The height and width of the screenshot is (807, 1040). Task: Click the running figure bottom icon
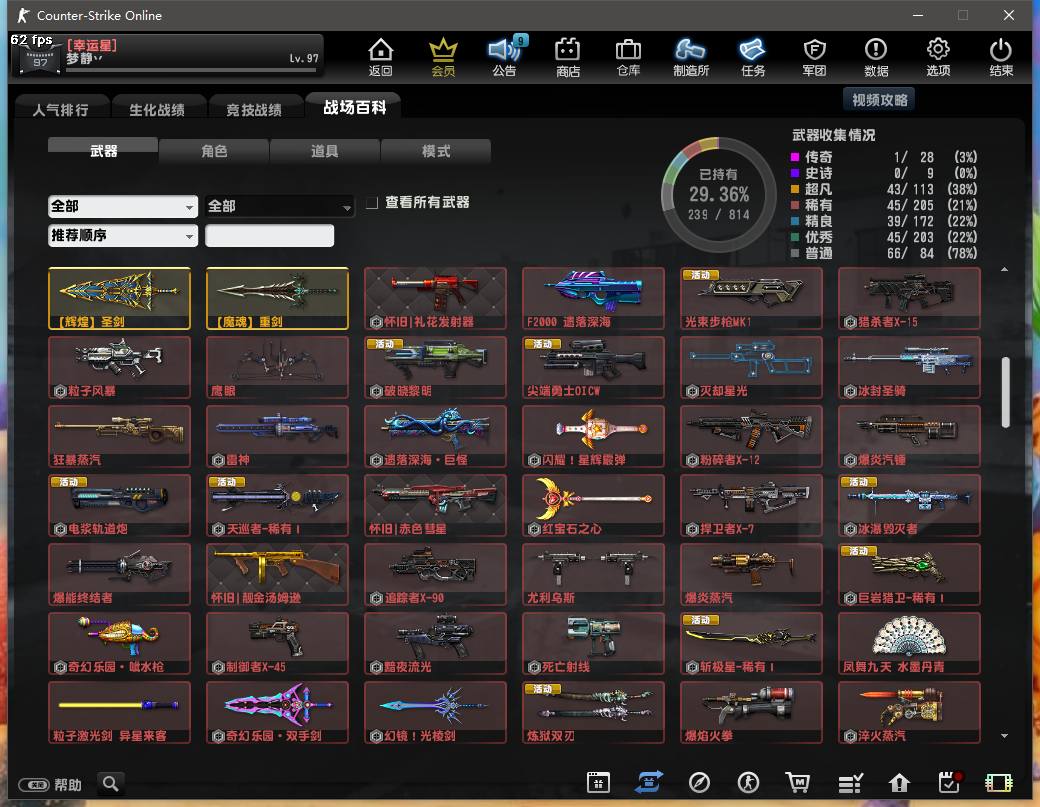749,782
